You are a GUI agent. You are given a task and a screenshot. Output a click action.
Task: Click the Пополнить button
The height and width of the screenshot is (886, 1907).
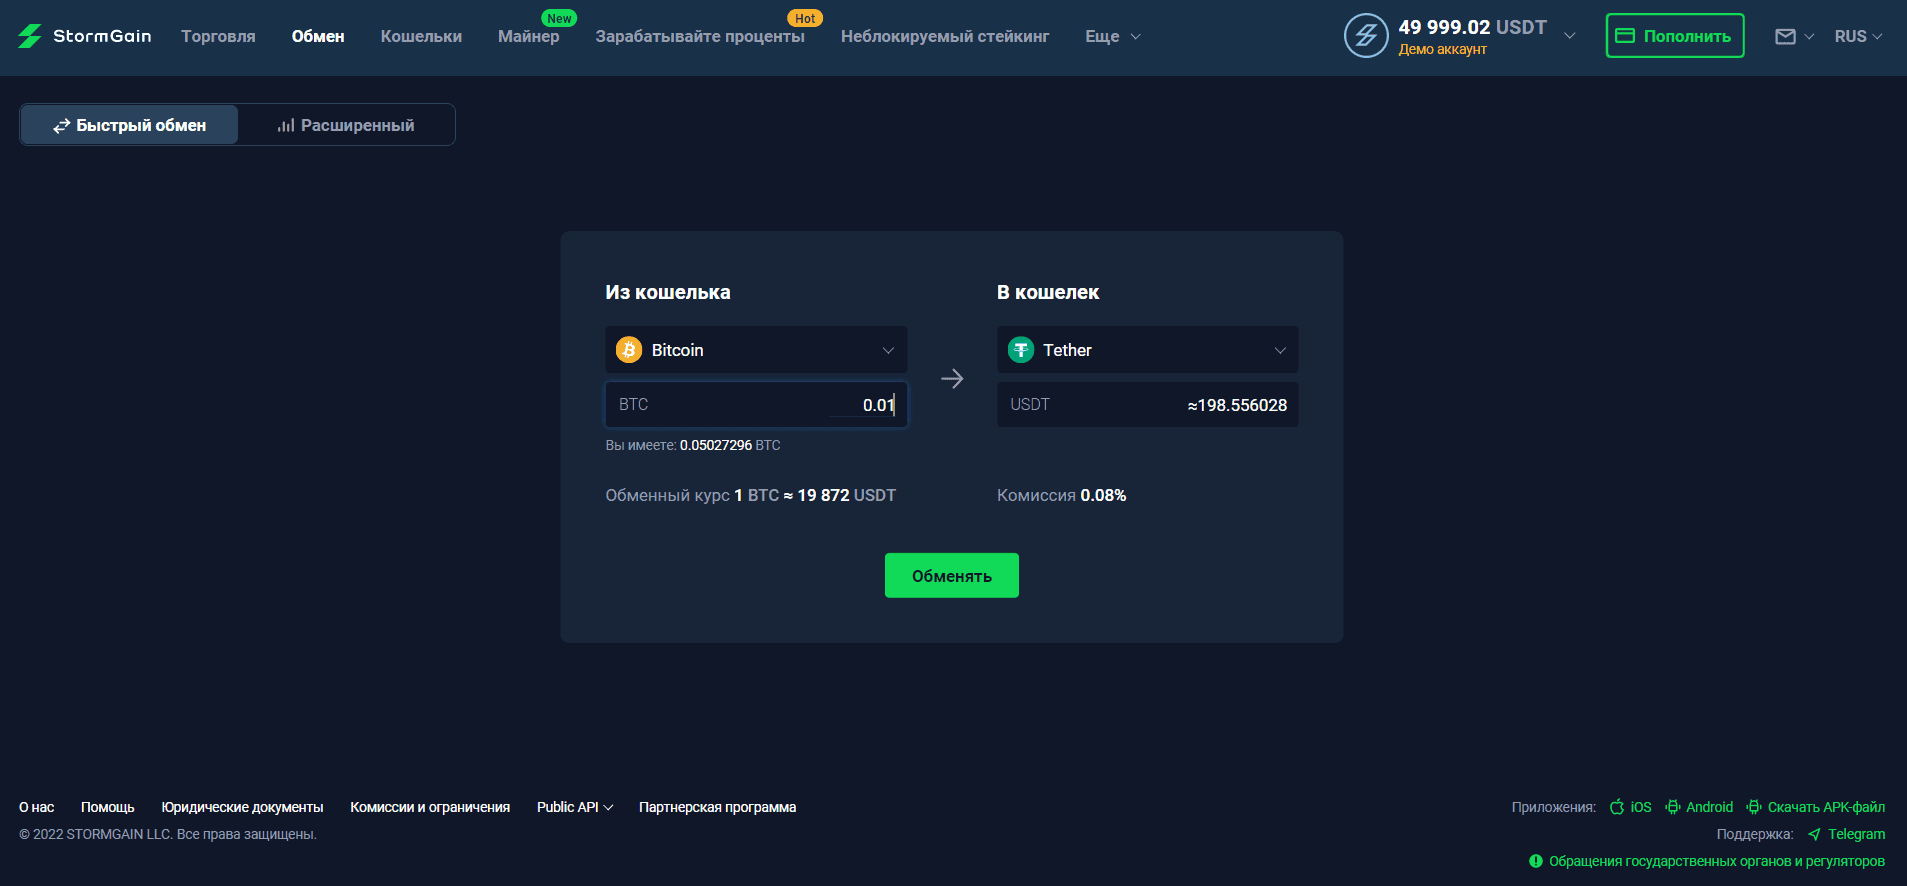(x=1675, y=36)
